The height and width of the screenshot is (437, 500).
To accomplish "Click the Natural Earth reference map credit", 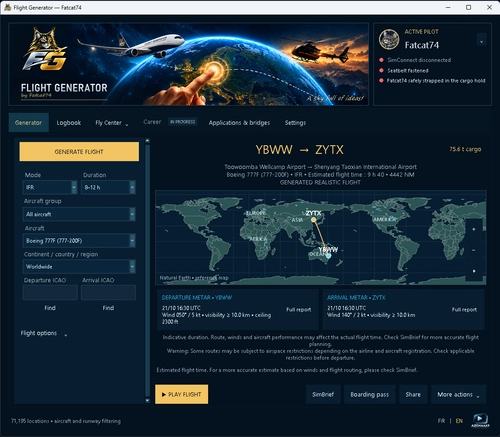I will pos(194,278).
